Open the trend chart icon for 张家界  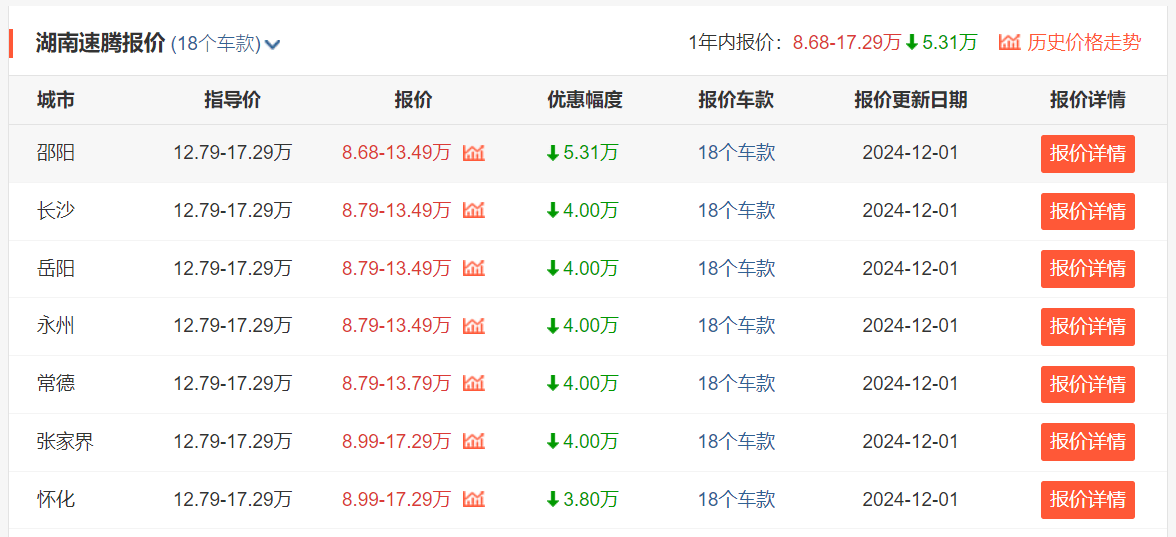474,441
